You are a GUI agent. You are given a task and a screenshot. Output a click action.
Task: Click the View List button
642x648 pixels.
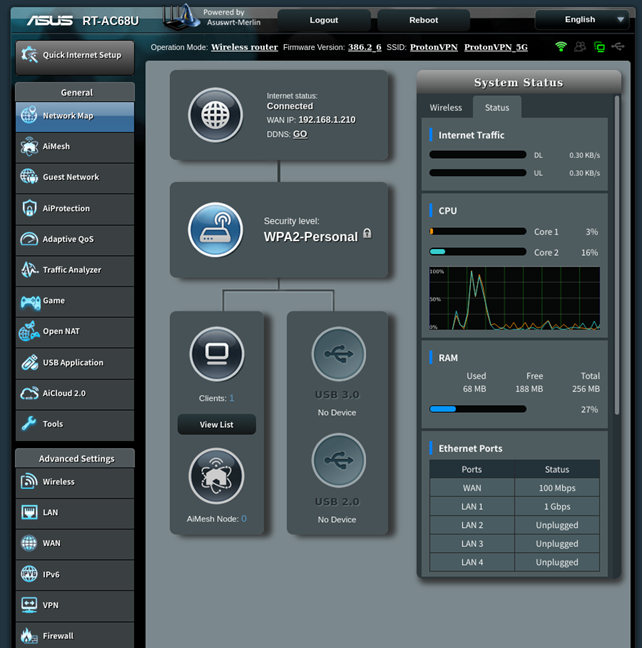point(217,424)
